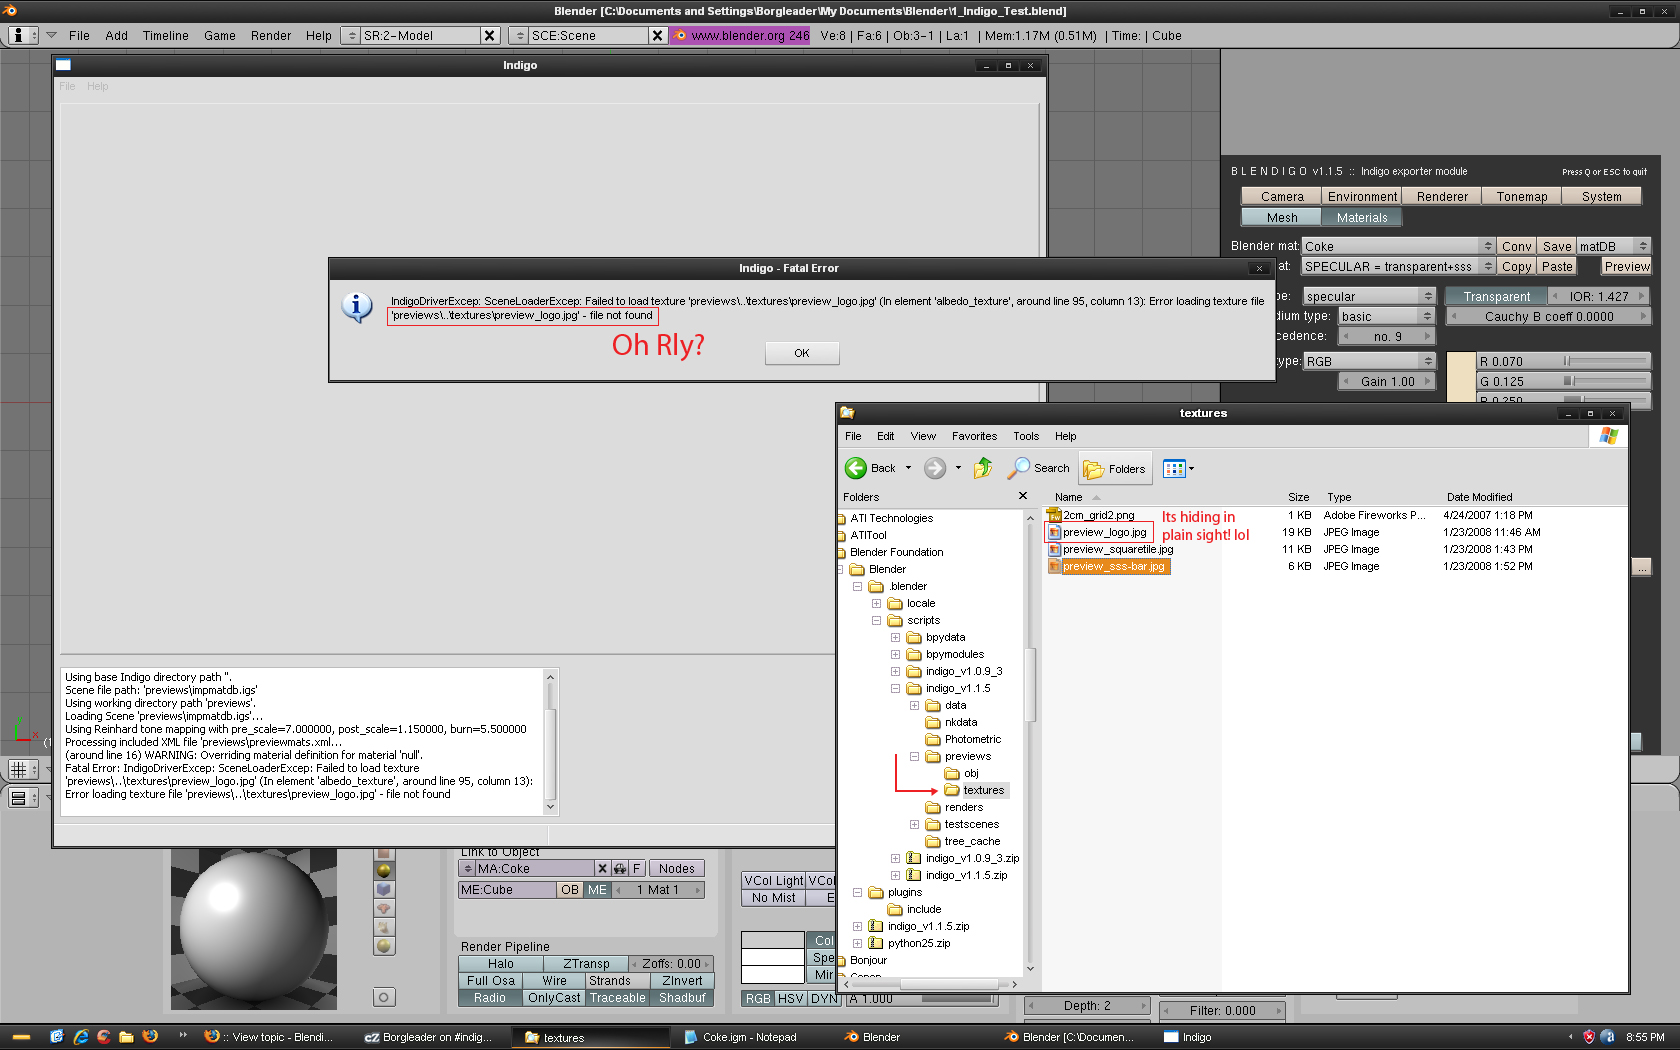
Task: Select the renders folder in tree
Action: tap(963, 807)
